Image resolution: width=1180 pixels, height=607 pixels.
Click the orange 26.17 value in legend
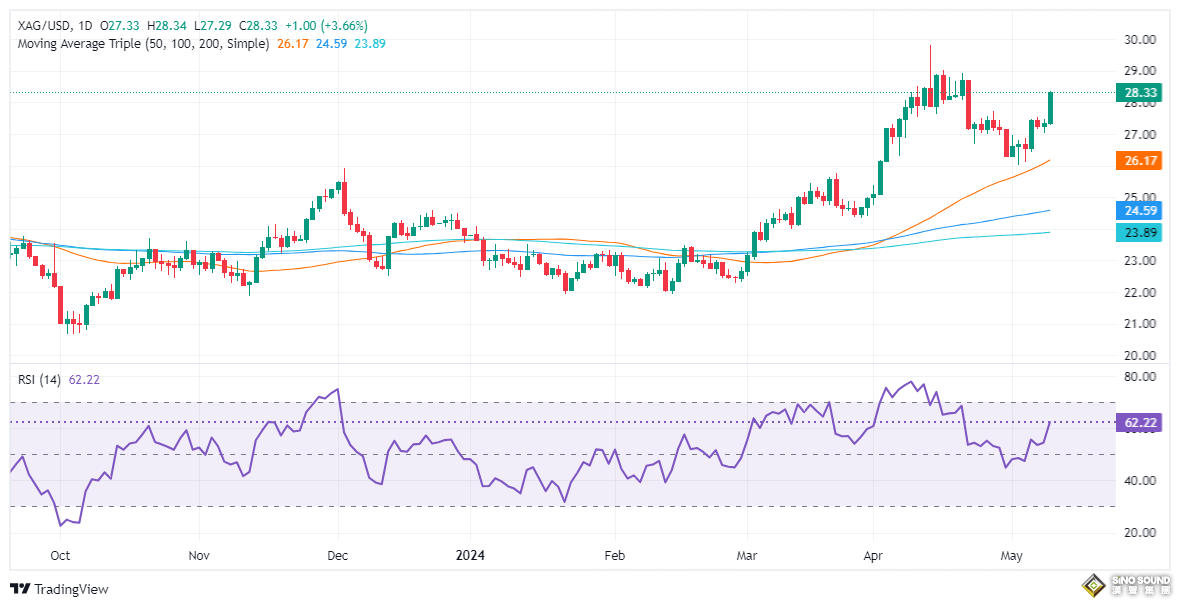[x=291, y=44]
